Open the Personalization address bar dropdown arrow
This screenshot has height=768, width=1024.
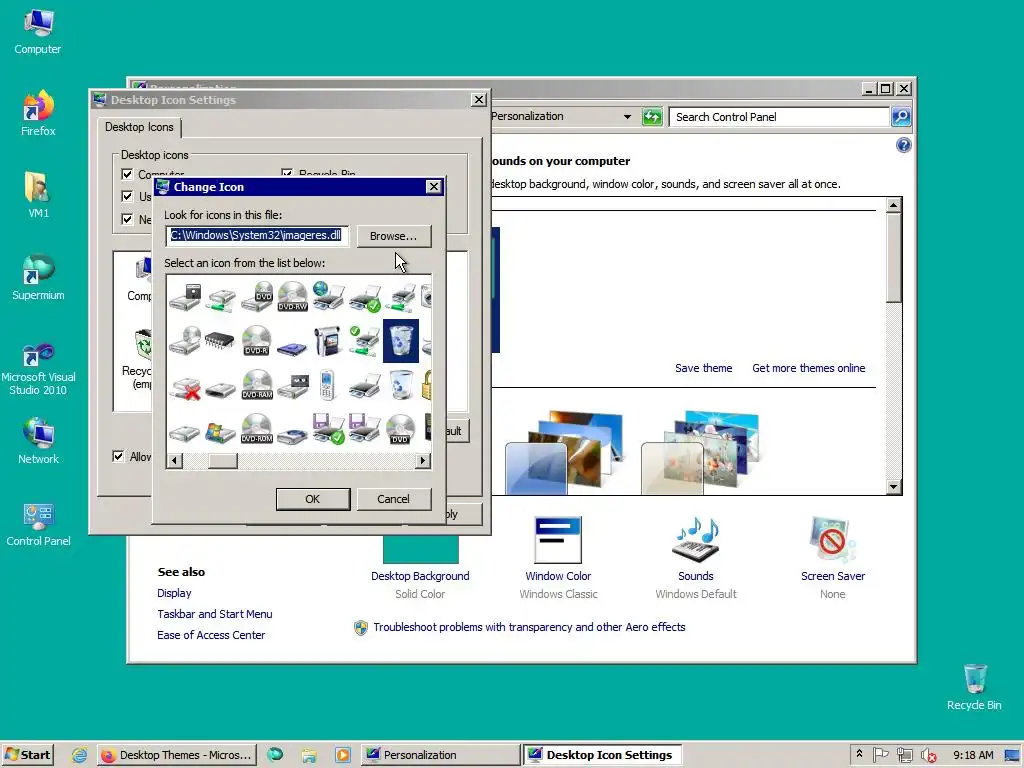627,117
